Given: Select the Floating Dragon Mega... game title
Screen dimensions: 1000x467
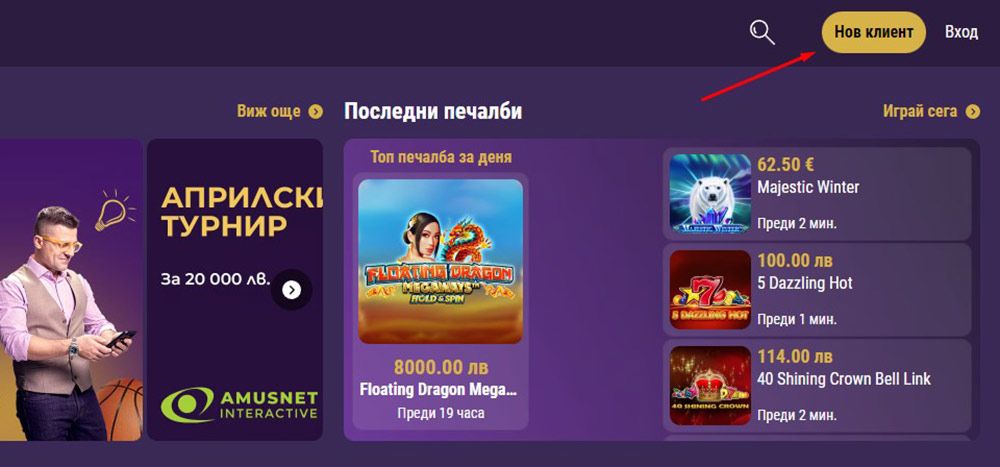Looking at the screenshot, I should (x=438, y=389).
